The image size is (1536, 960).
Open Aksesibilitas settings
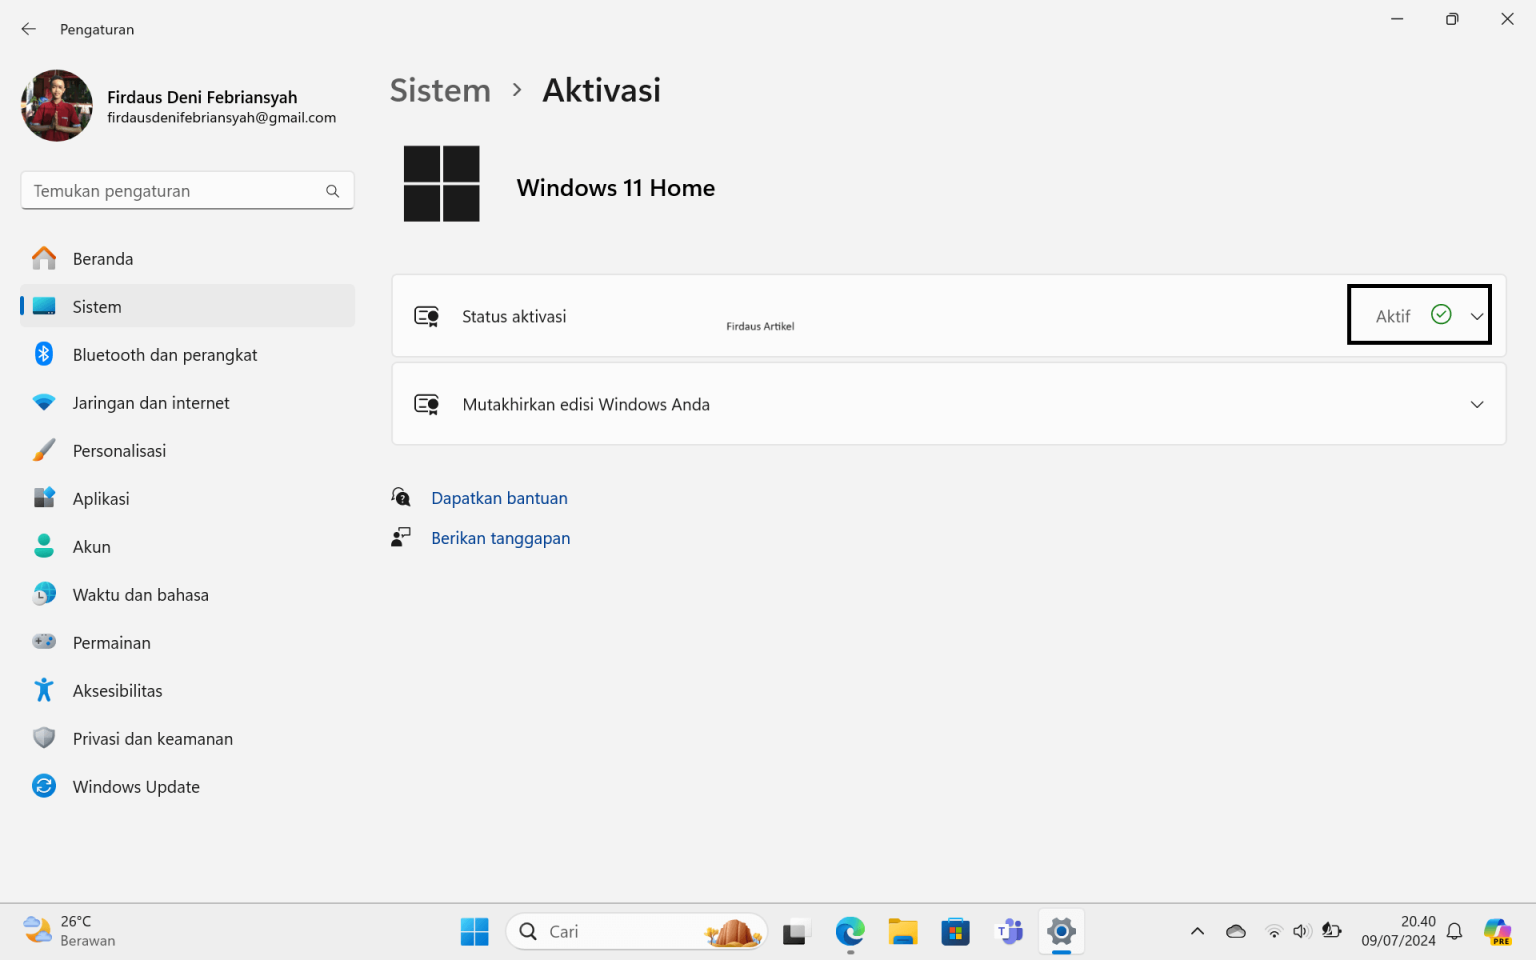pyautogui.click(x=117, y=690)
